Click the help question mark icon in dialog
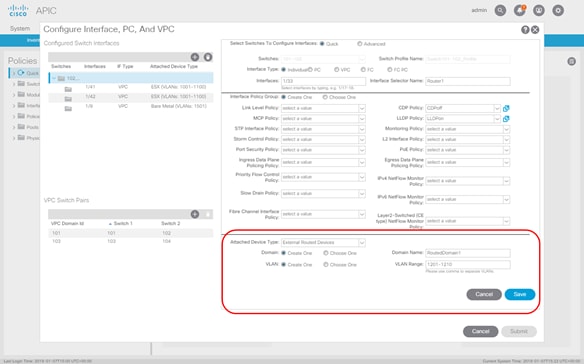 [525, 30]
